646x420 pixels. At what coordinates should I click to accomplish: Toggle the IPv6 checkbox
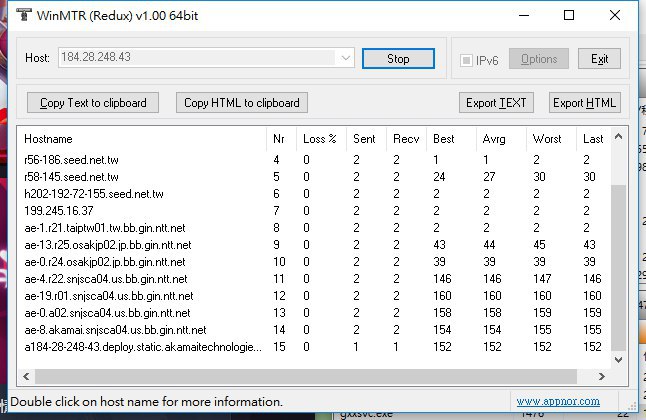467,59
